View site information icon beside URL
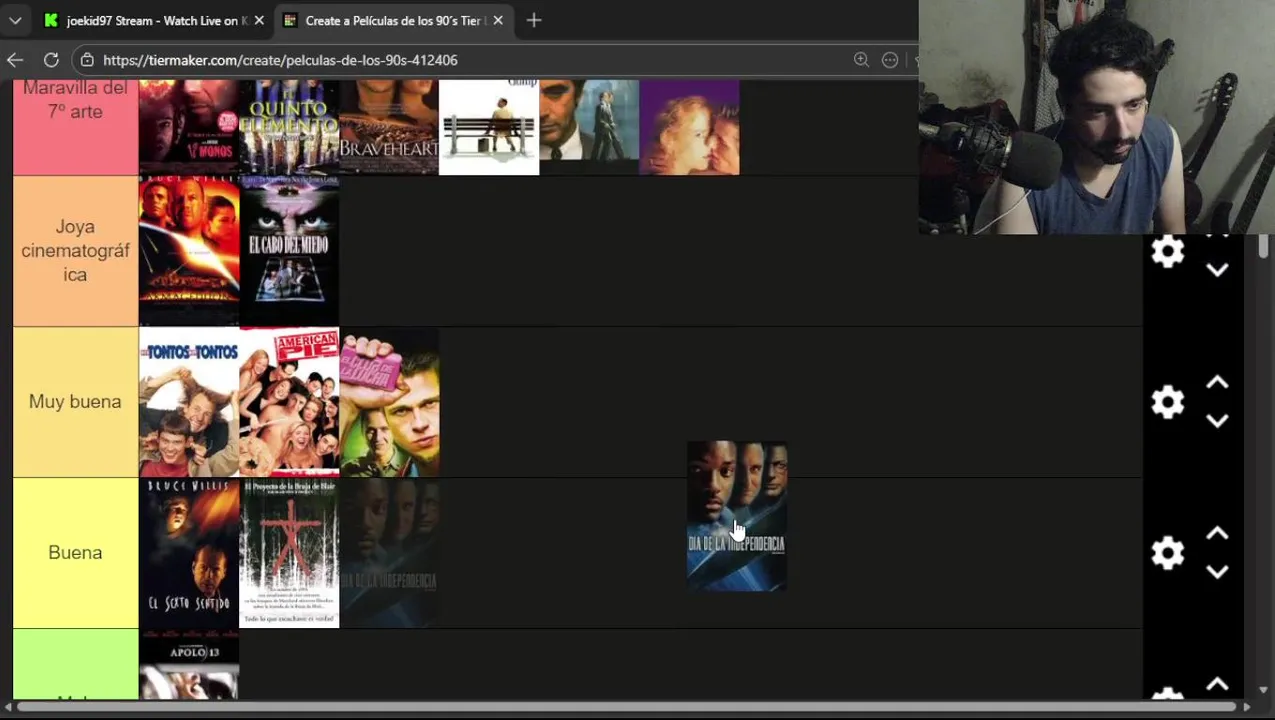This screenshot has width=1275, height=720. tap(87, 60)
